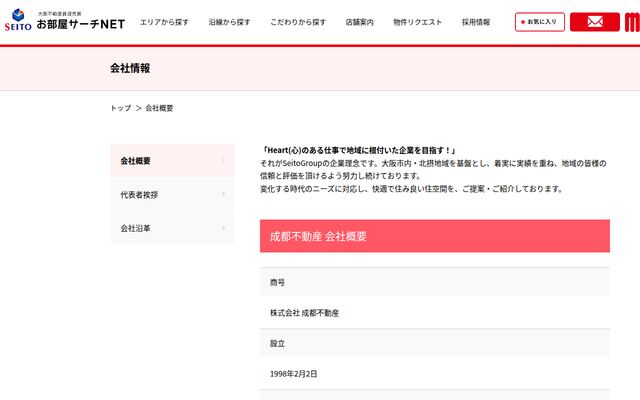Select 会社沿革 in the side menu
The width and height of the screenshot is (640, 400).
172,228
